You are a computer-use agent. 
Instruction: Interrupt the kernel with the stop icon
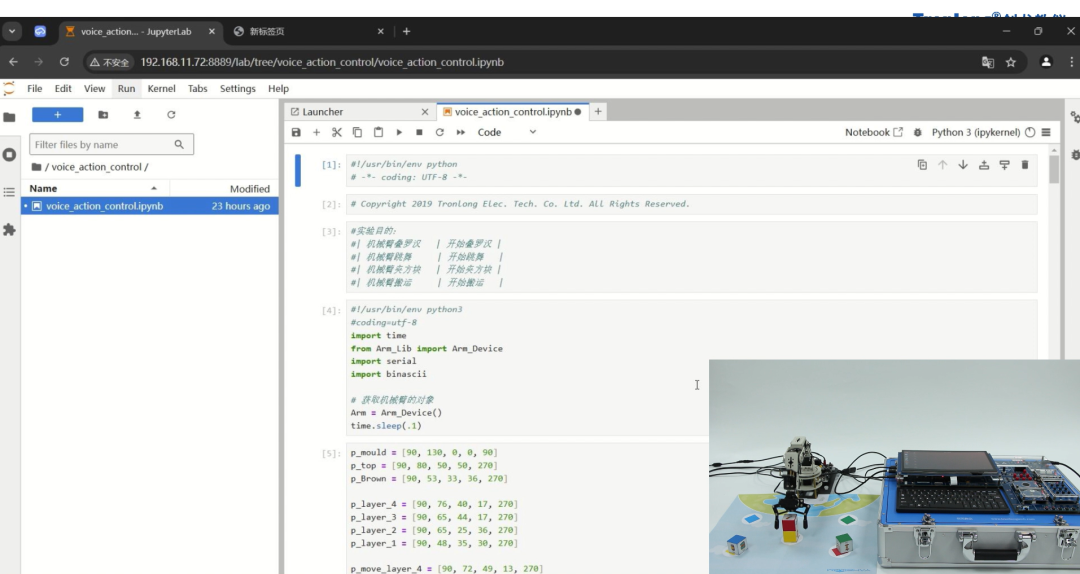pyautogui.click(x=419, y=132)
